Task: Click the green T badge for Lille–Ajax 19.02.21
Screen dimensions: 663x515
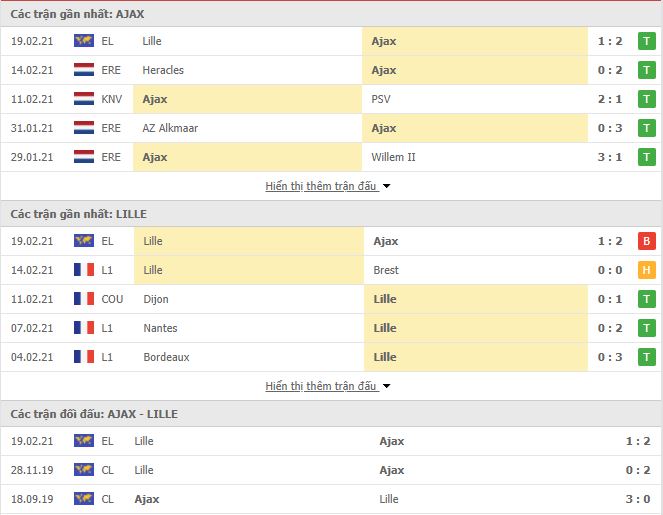Action: point(647,41)
